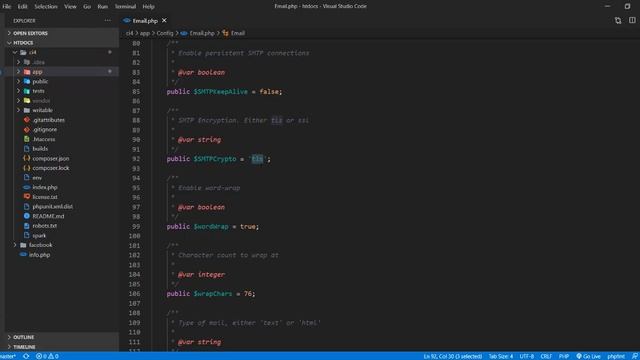Click the README.md info icon
640x360 pixels.
[27, 216]
